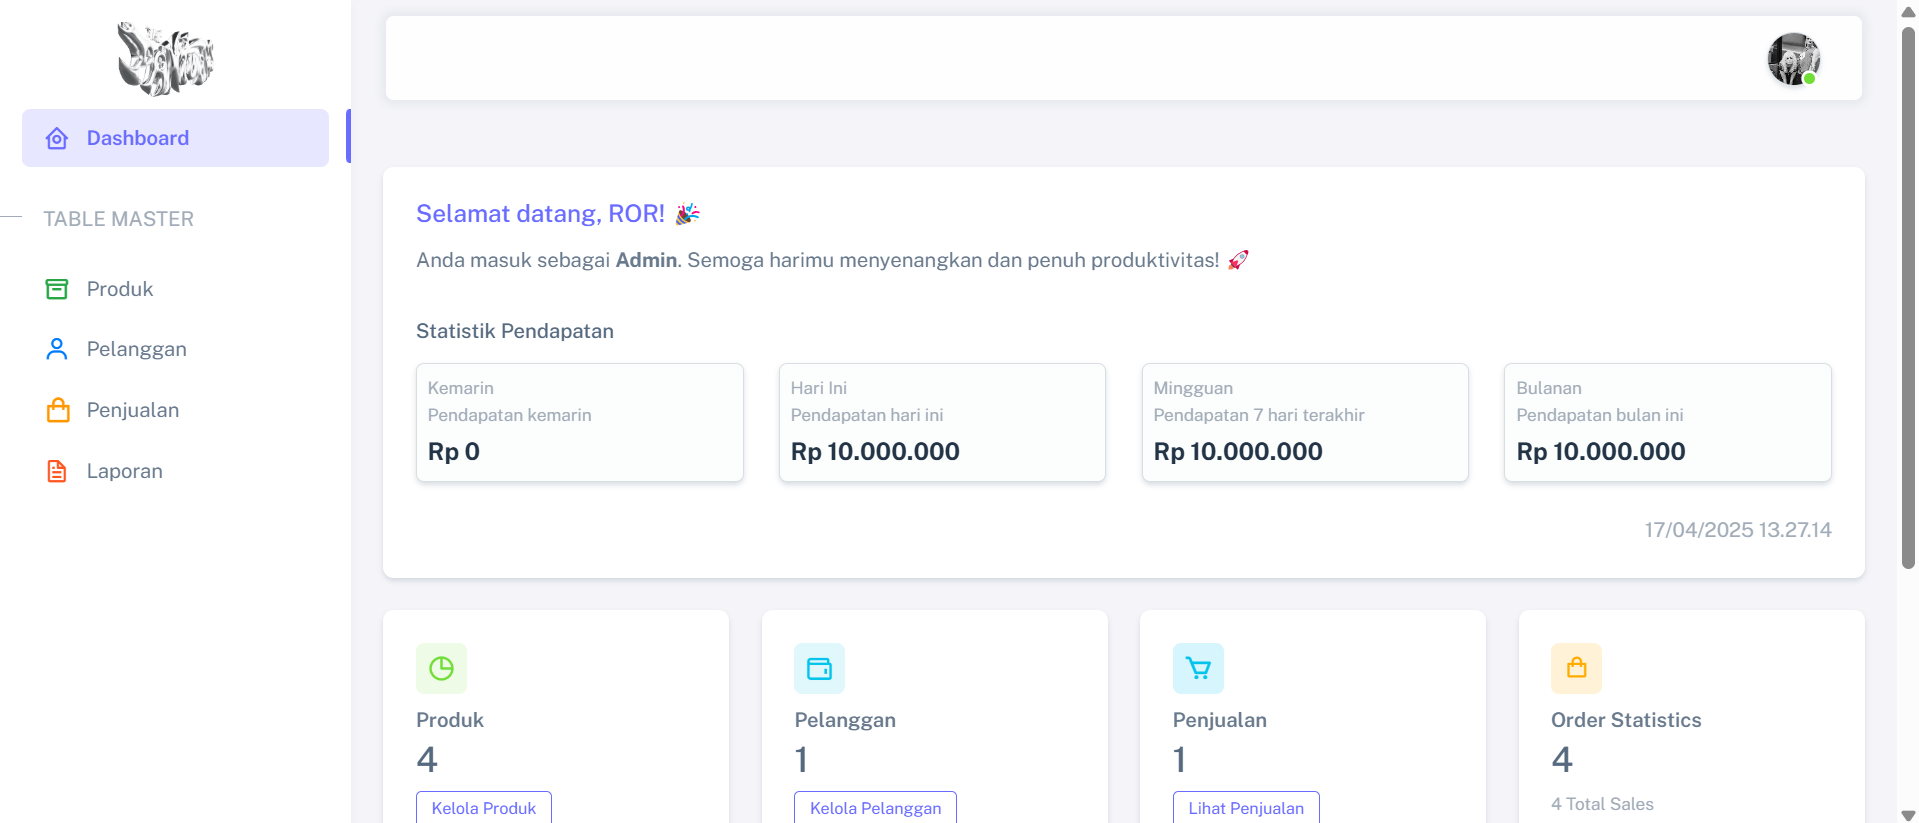Click the orange bag Order Statistics icon
The image size is (1919, 823).
pyautogui.click(x=1576, y=668)
